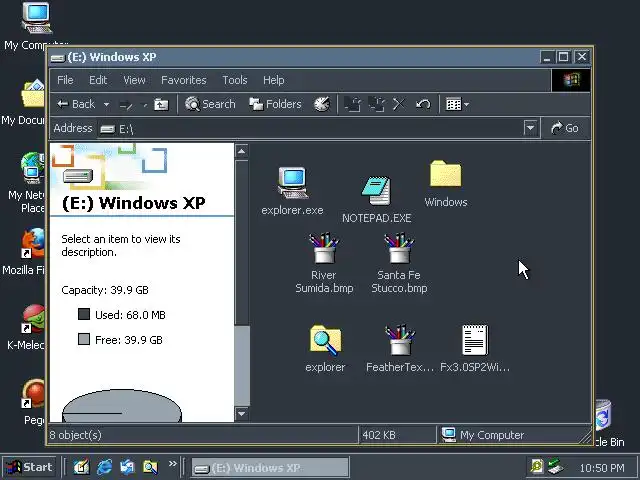Click the (E:) Windows XP taskbar button
Image resolution: width=640 pixels, height=480 pixels.
pyautogui.click(x=270, y=468)
